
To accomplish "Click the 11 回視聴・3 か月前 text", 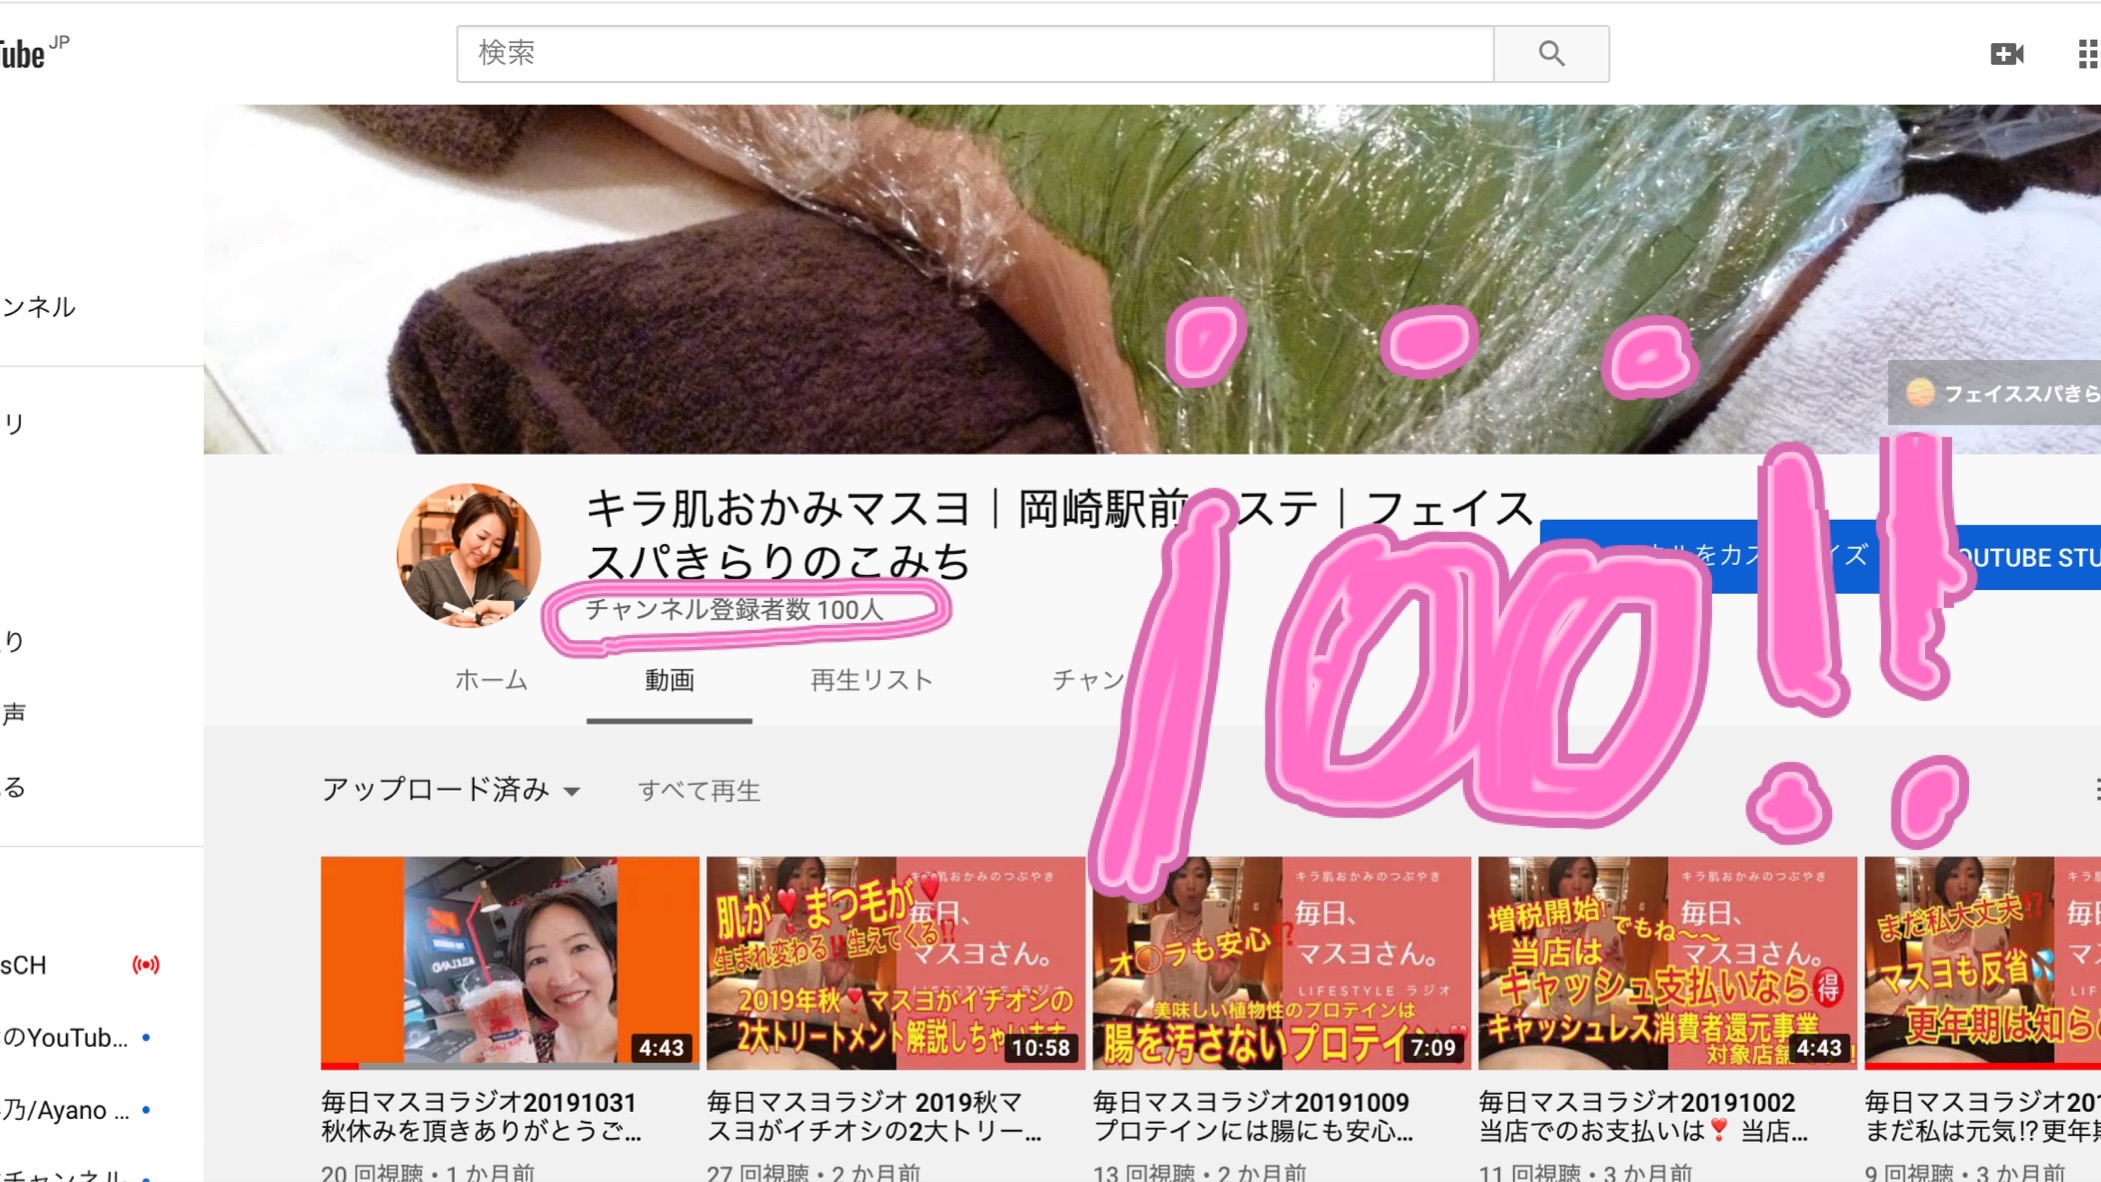I will point(1585,1172).
